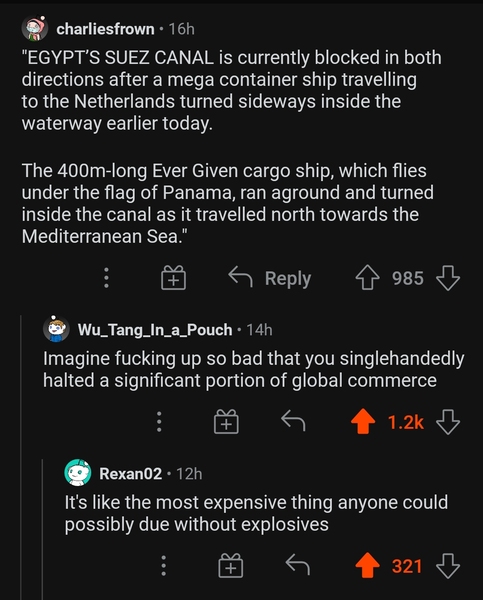Open overflow menu on Rexan02's comment
Viewport: 483px width, 600px height.
coord(164,565)
